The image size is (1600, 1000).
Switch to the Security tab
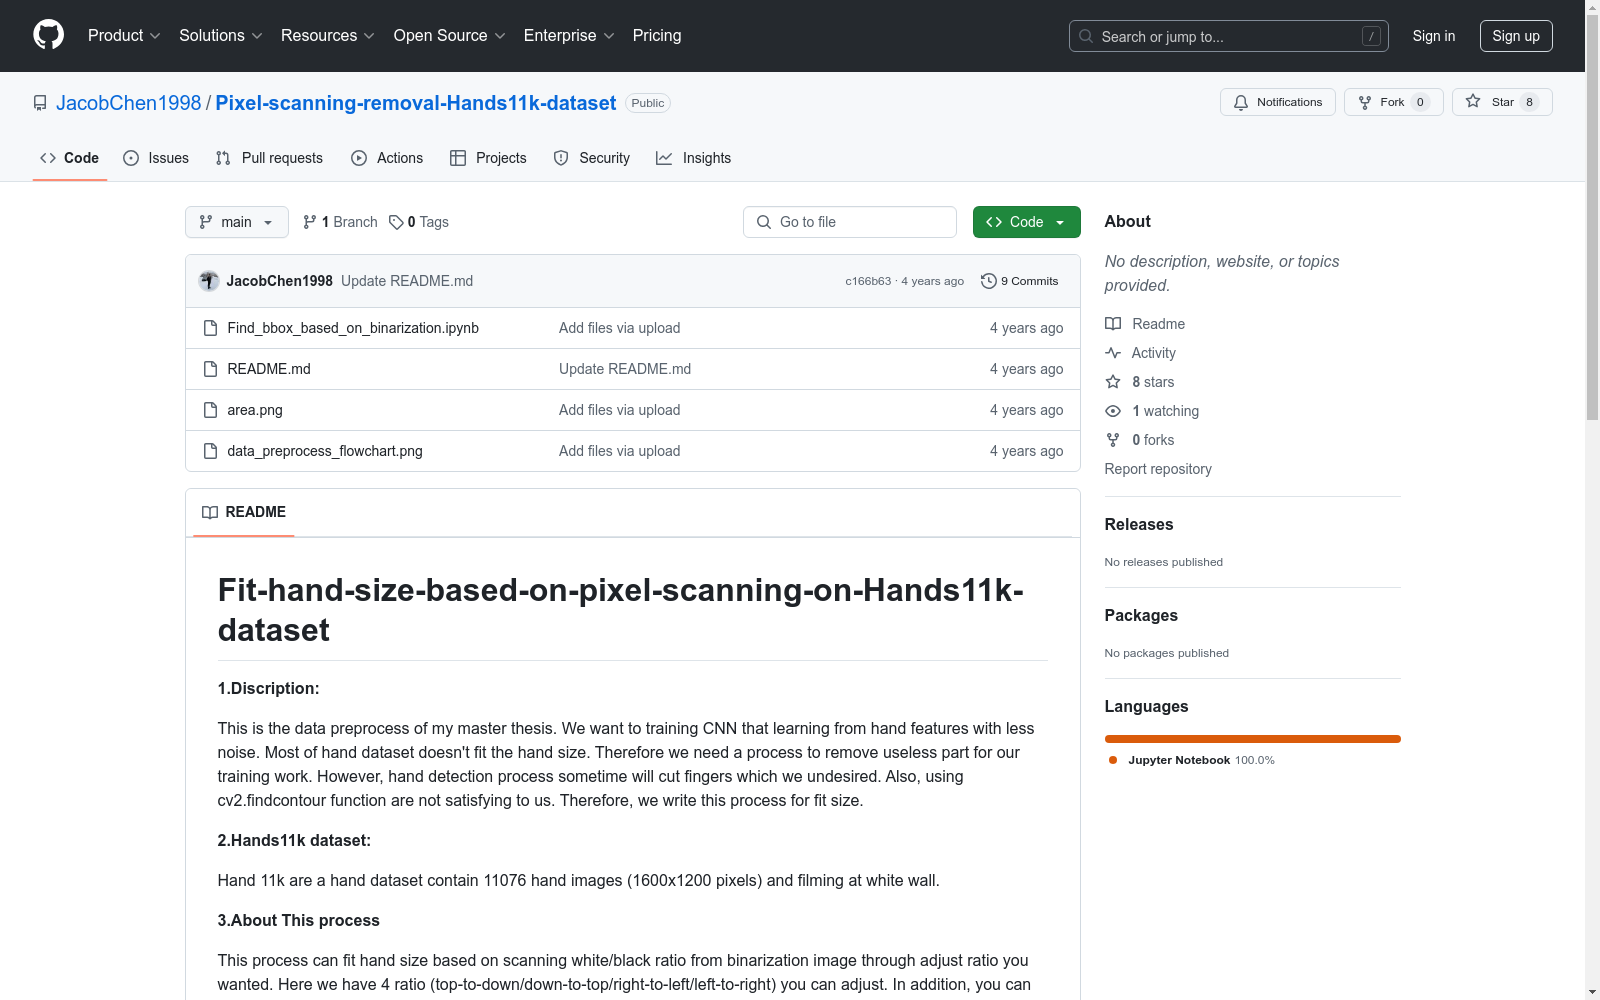592,158
